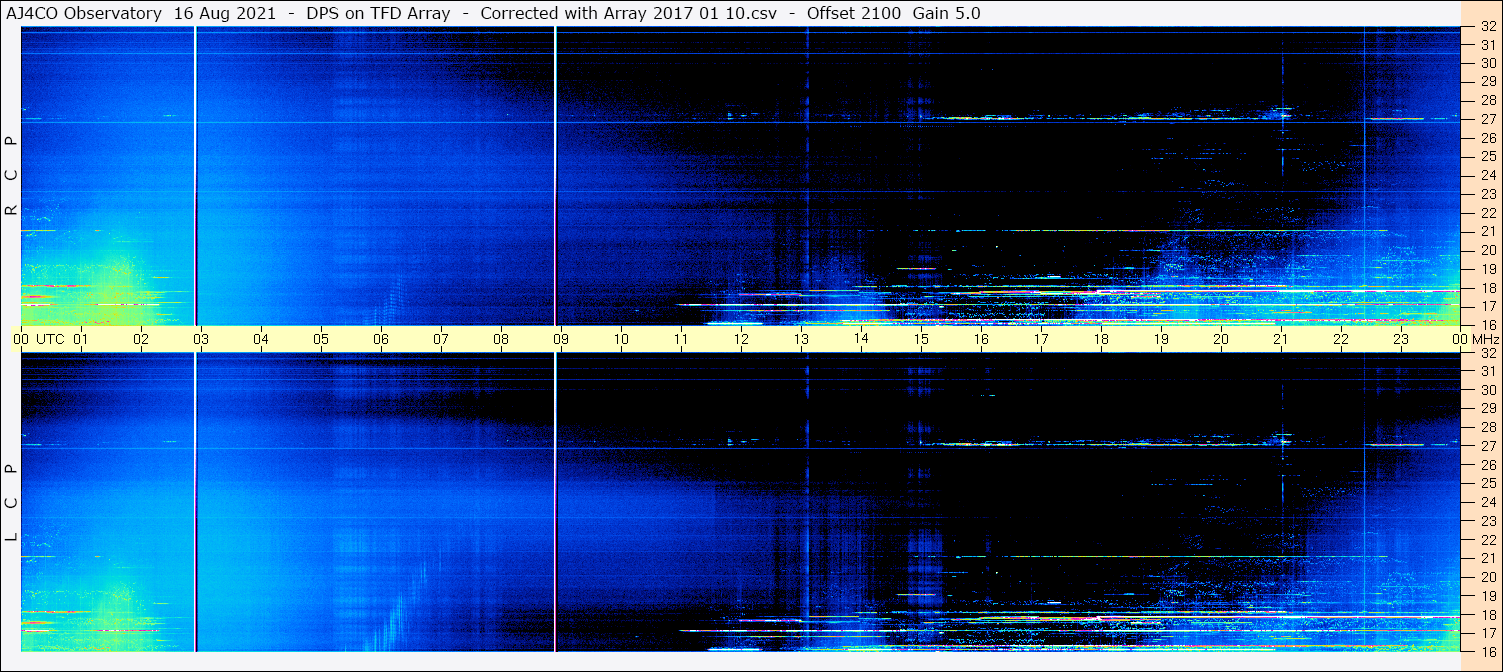This screenshot has height=672, width=1503.
Task: Click '32' on the LCP frequency scale
Action: pyautogui.click(x=1487, y=353)
